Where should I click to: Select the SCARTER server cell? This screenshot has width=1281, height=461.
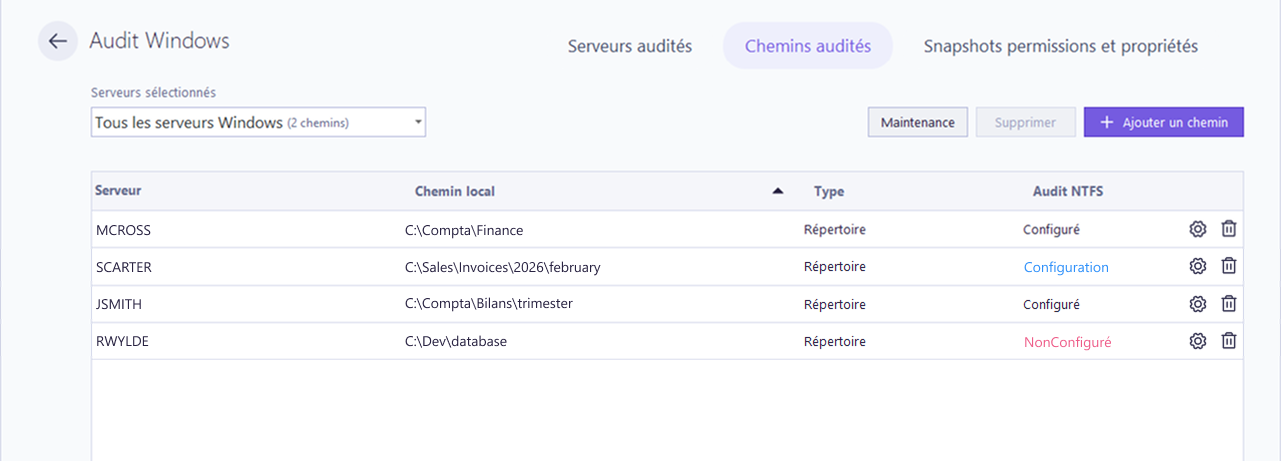tap(124, 267)
